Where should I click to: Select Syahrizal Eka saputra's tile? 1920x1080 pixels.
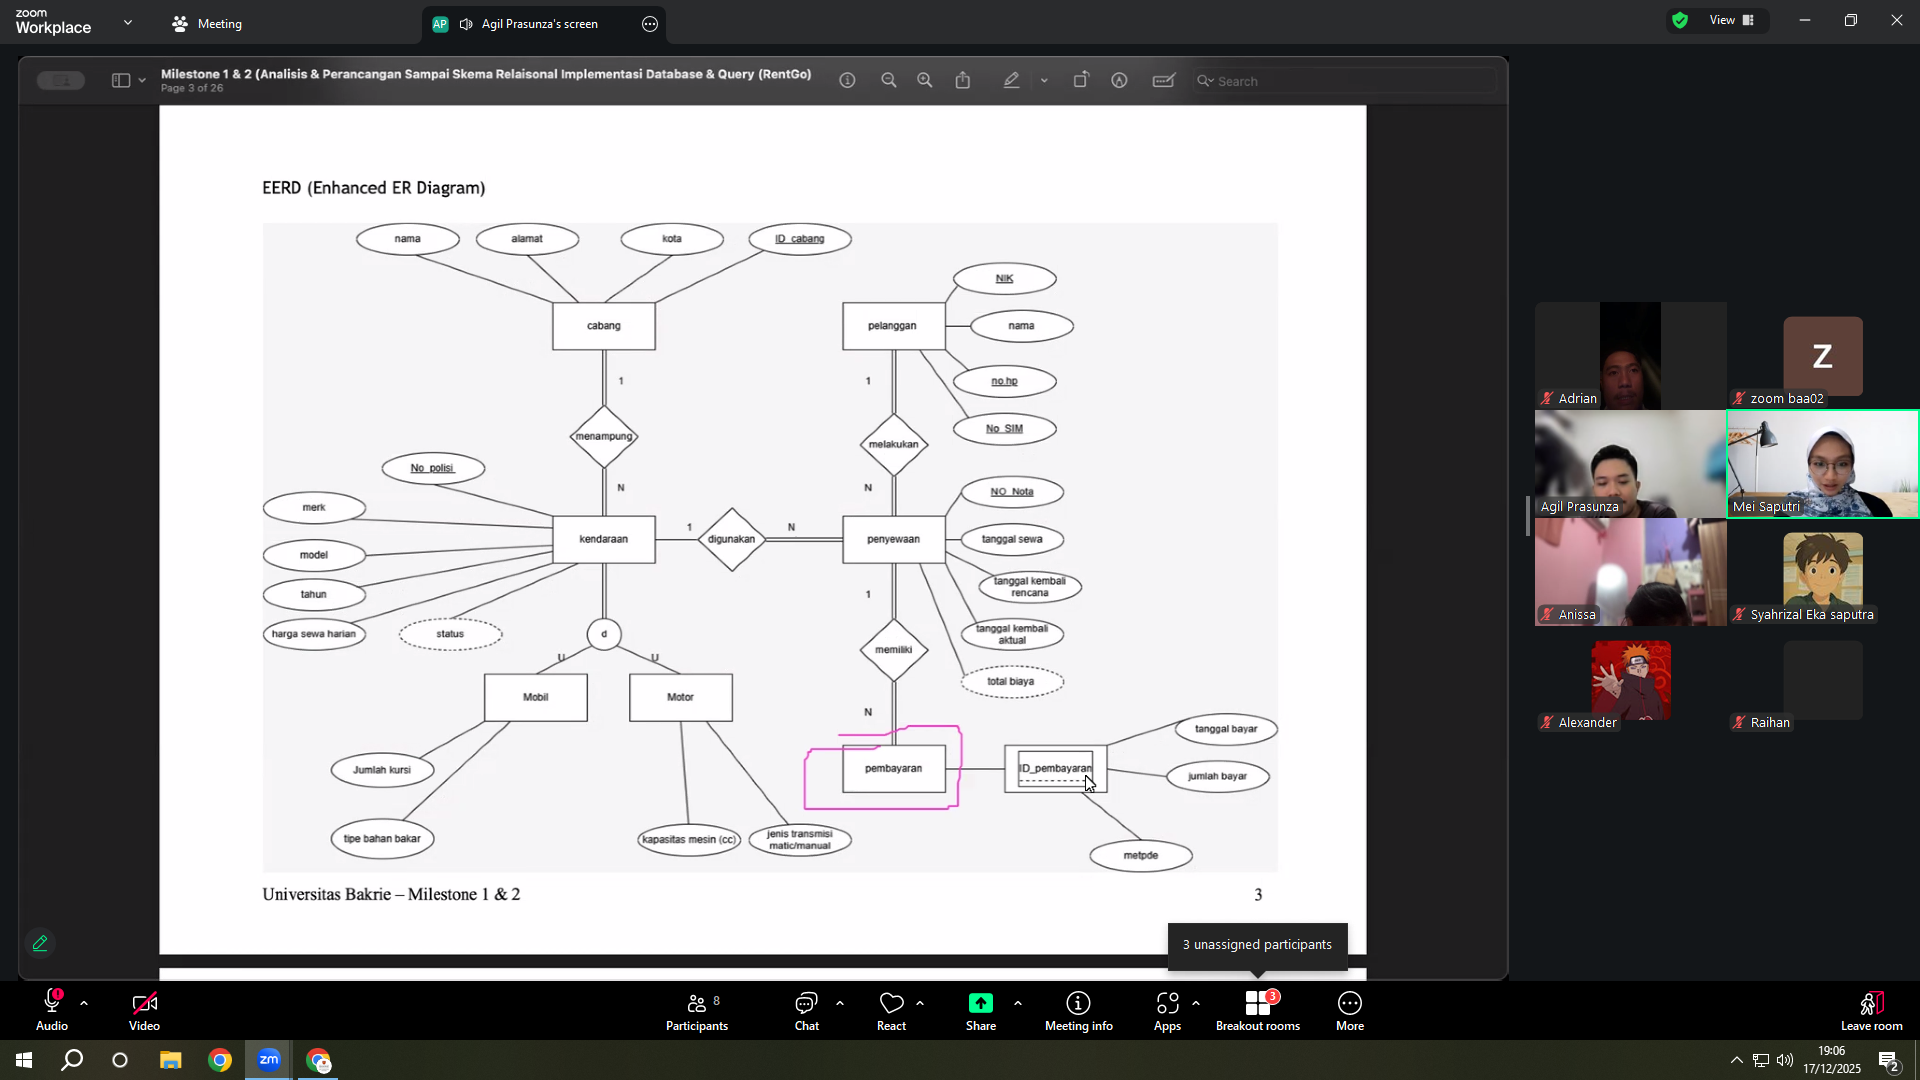click(x=1822, y=571)
